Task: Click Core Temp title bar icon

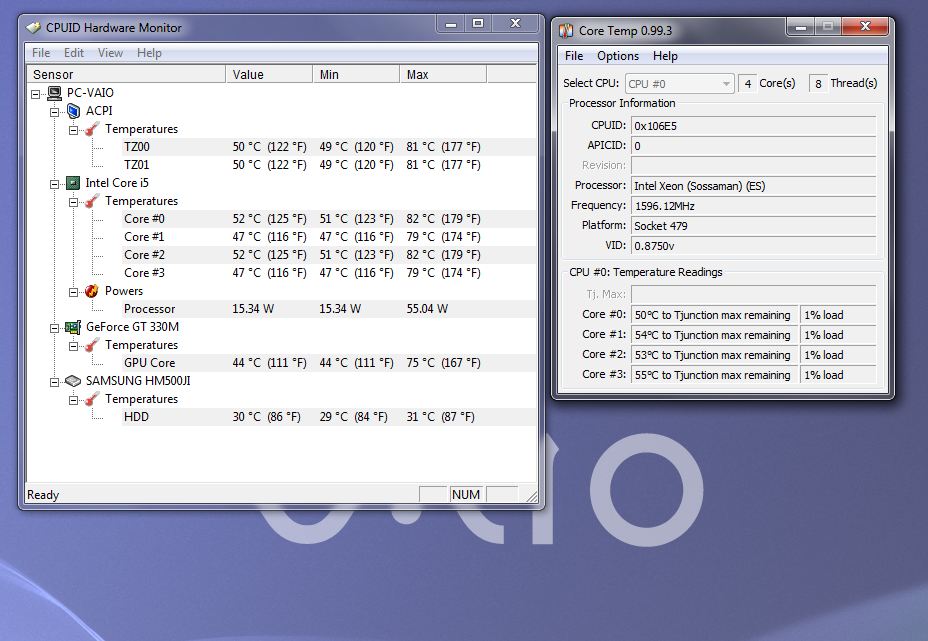Action: (x=566, y=30)
